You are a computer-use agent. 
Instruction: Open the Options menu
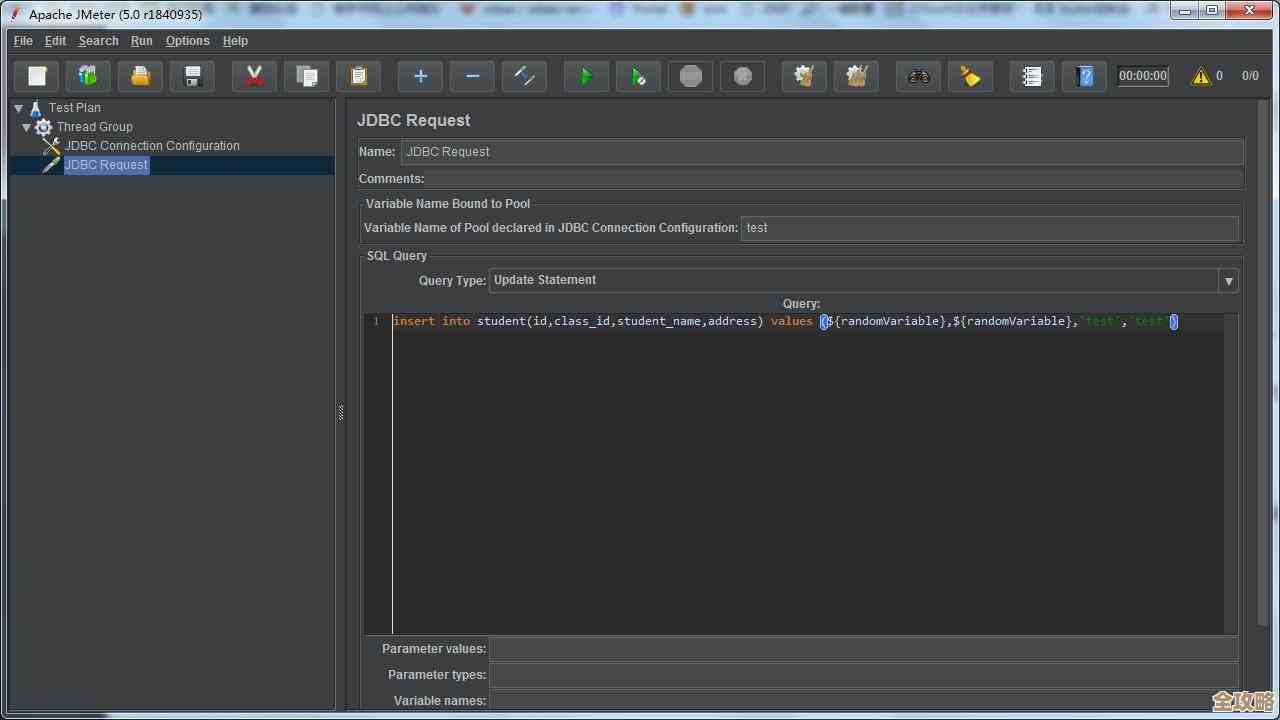(x=187, y=41)
